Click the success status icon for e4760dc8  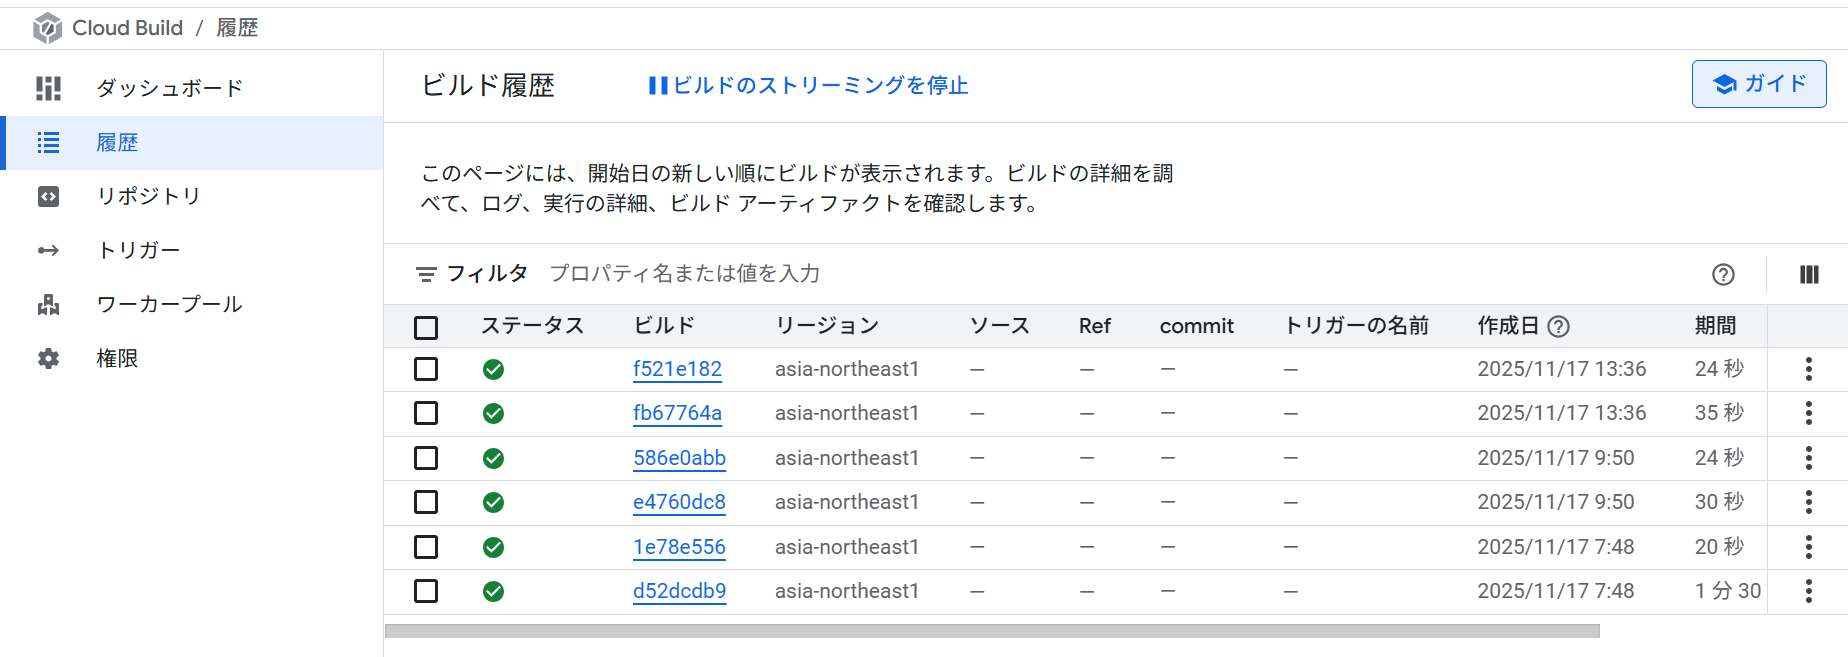(493, 503)
